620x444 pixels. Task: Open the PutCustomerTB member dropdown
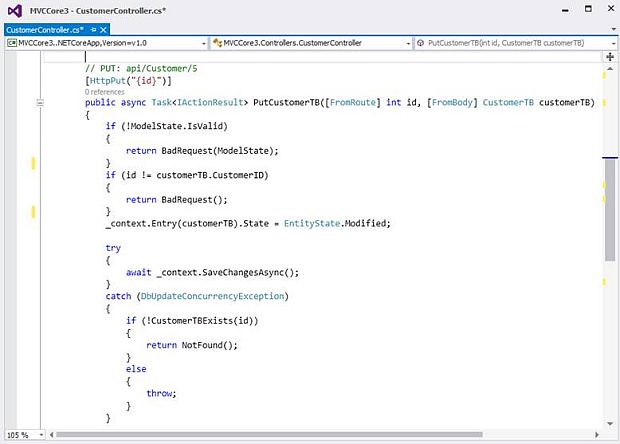(516, 43)
